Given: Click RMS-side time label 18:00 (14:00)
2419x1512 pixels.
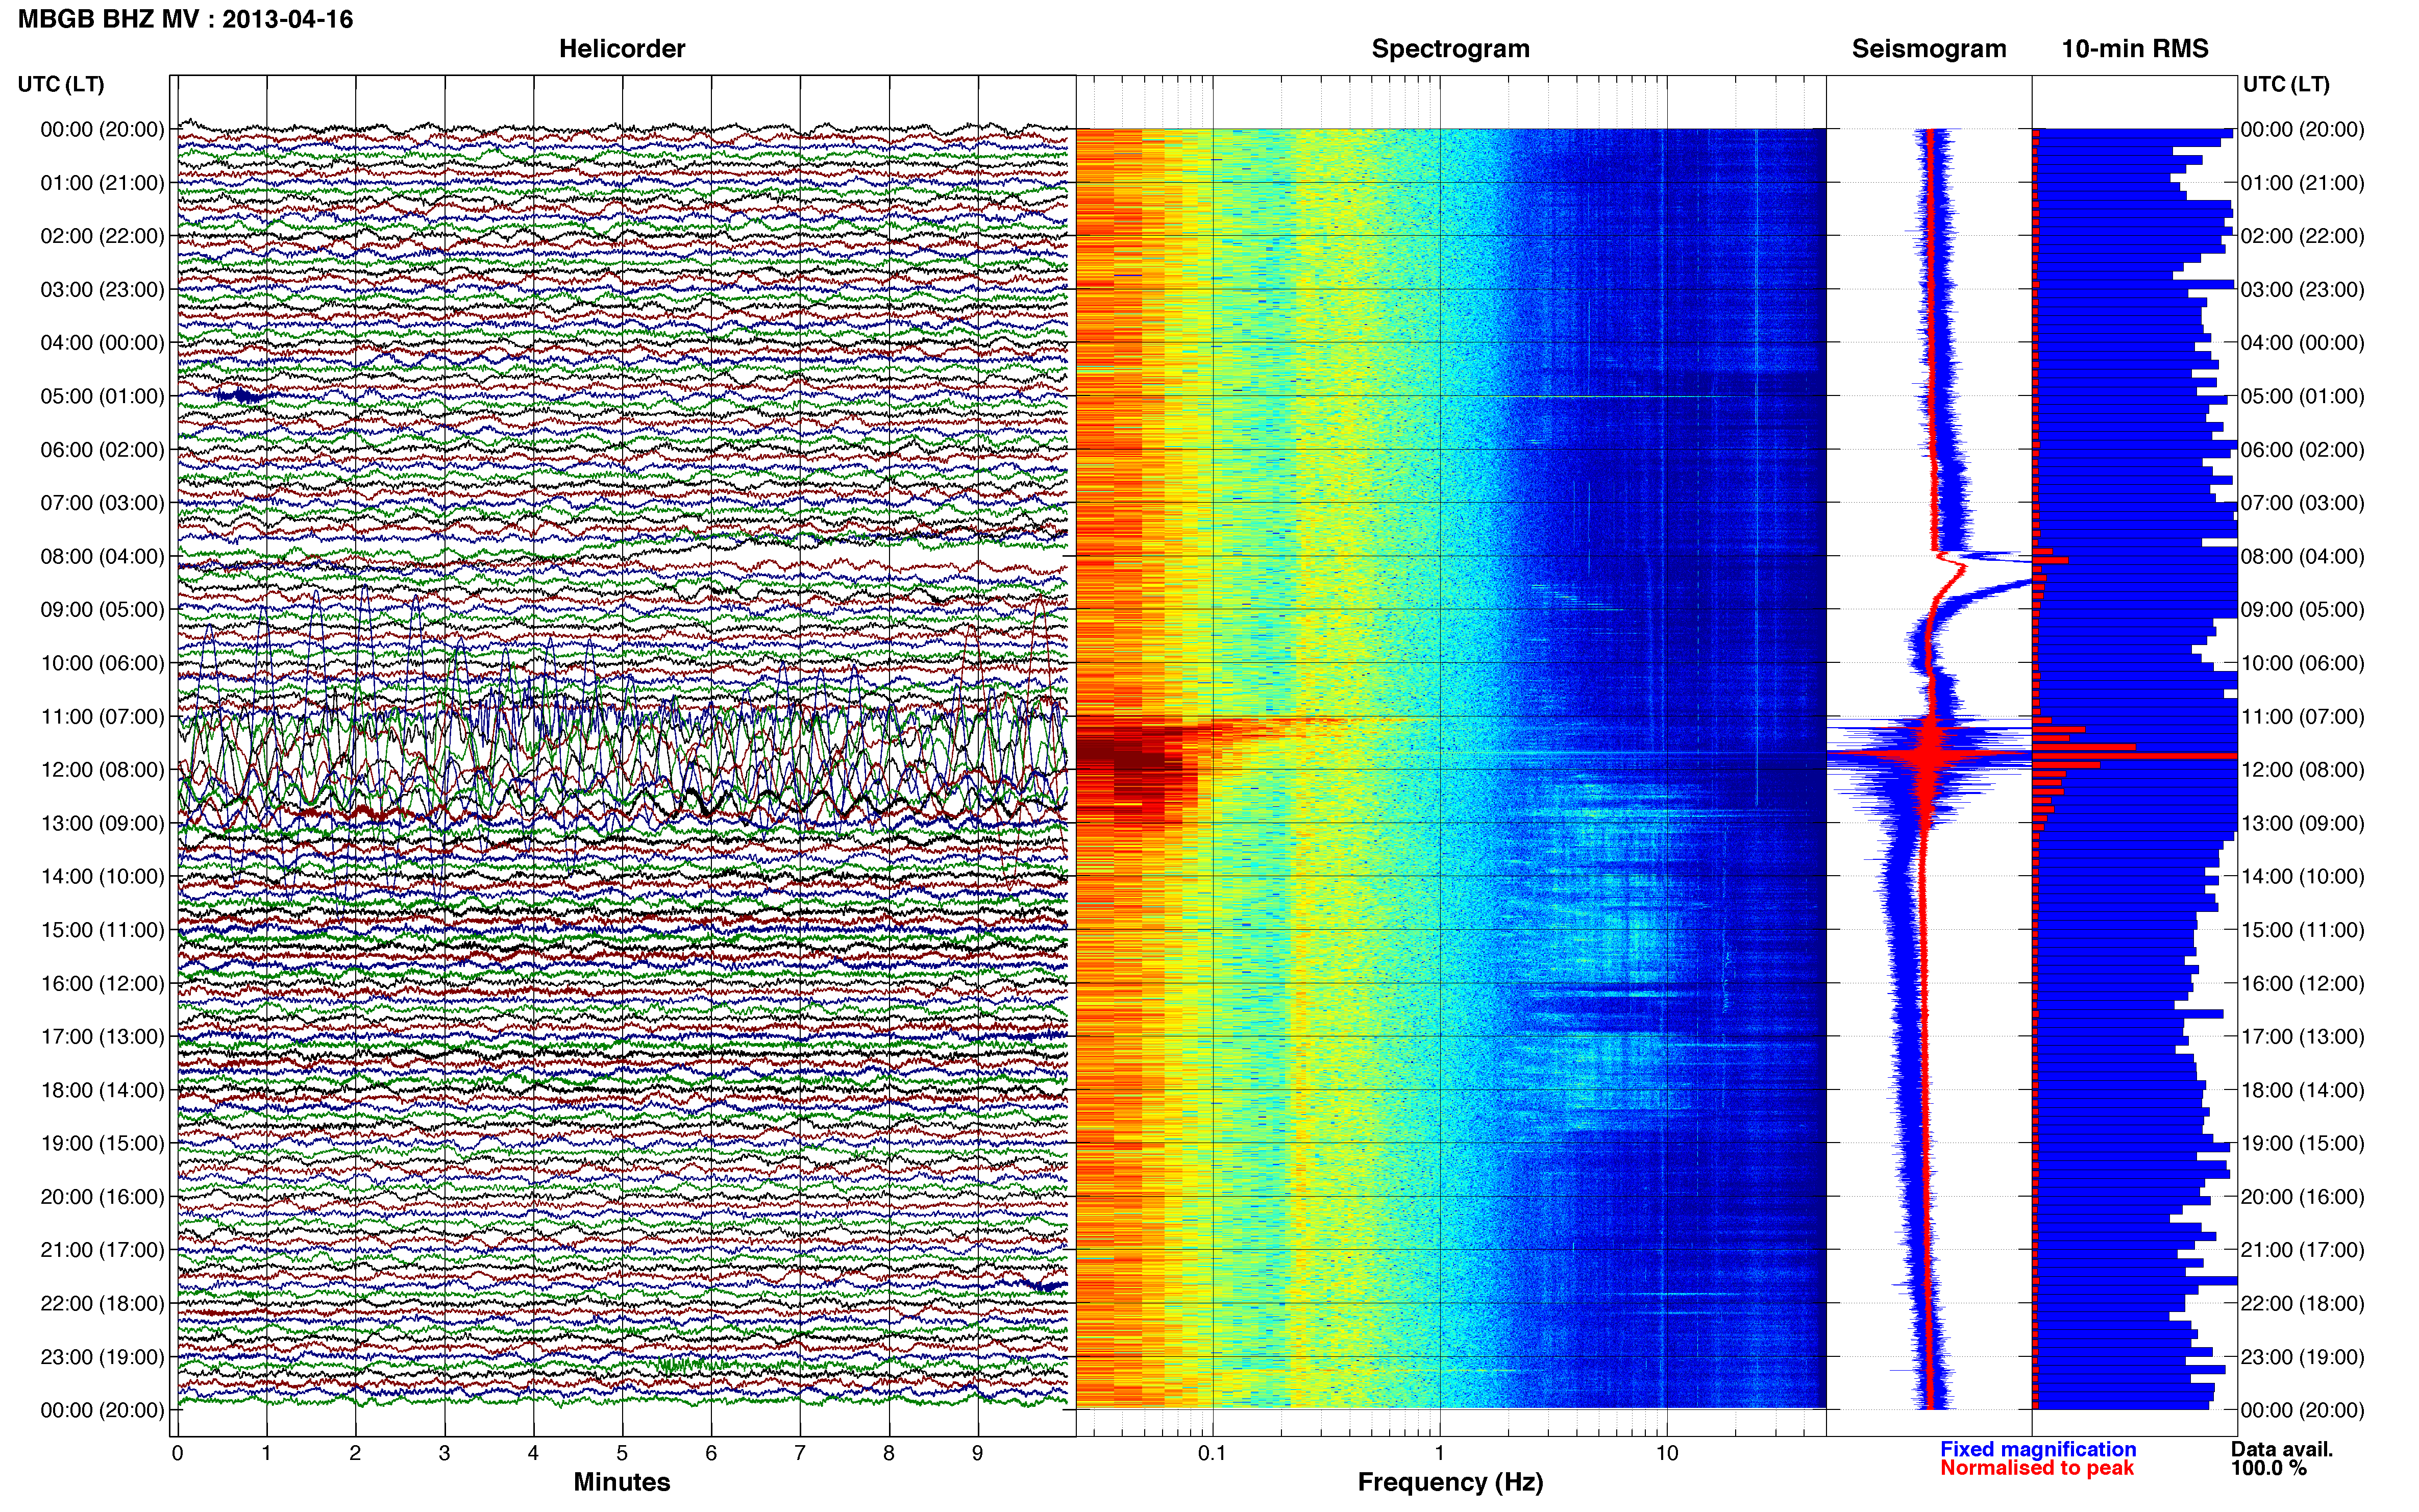Looking at the screenshot, I should (2303, 1090).
